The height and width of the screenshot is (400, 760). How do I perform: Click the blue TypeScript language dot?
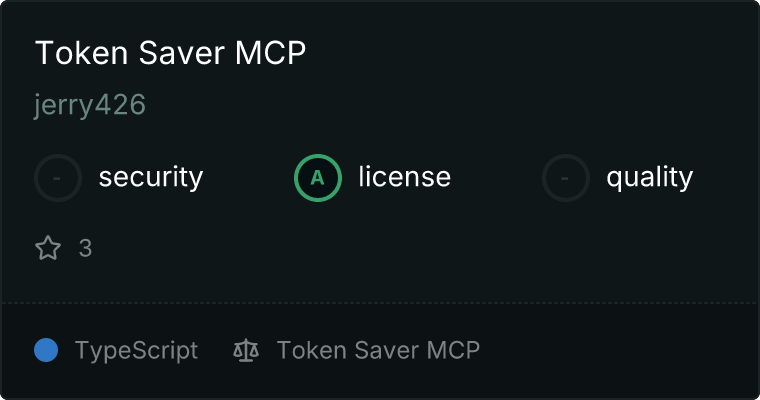tap(46, 350)
